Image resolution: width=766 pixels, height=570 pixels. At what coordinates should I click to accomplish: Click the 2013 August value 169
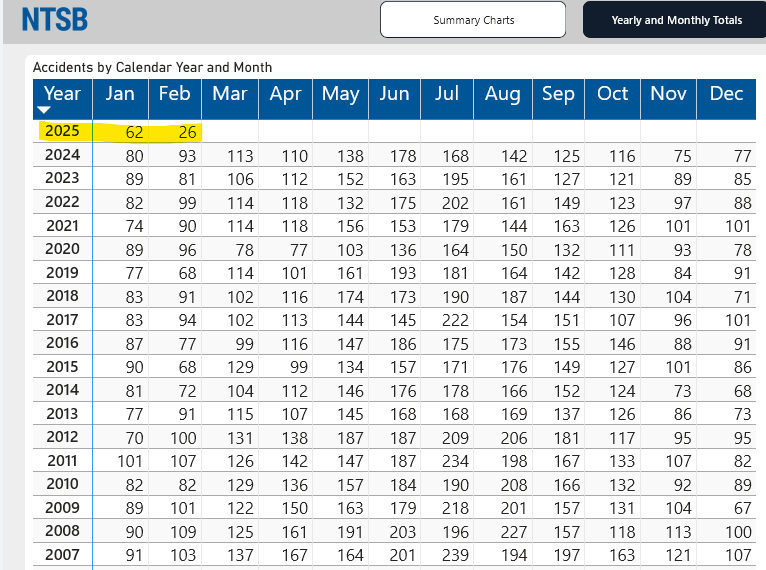click(x=514, y=414)
